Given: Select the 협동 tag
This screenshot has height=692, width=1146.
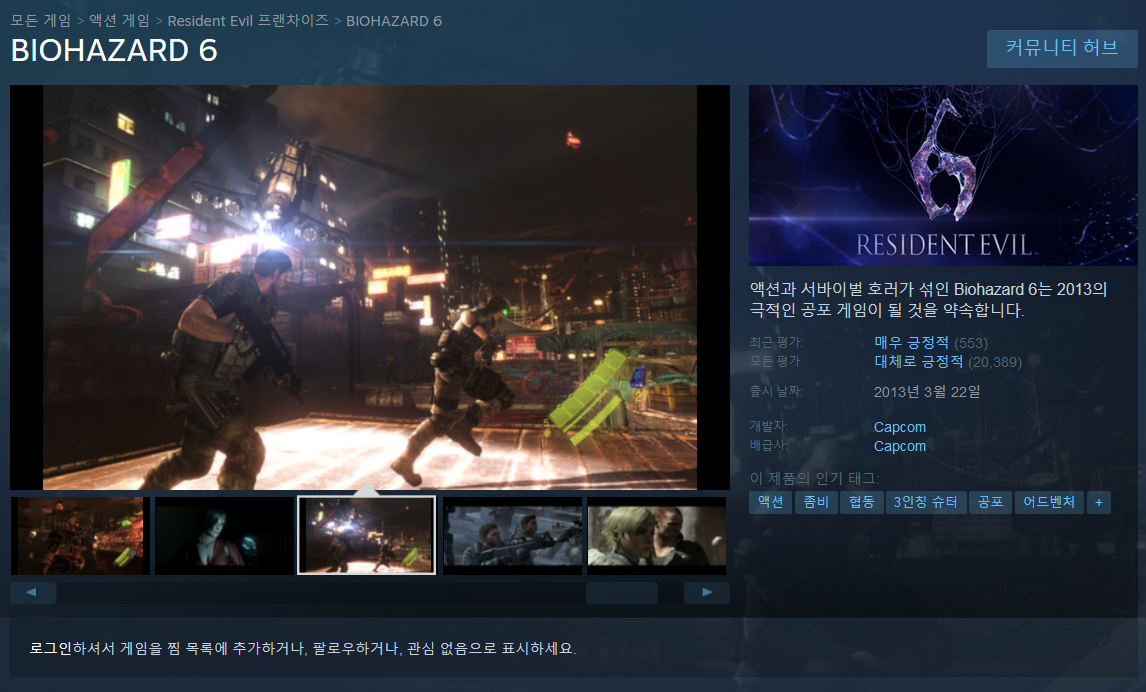Looking at the screenshot, I should click(862, 502).
